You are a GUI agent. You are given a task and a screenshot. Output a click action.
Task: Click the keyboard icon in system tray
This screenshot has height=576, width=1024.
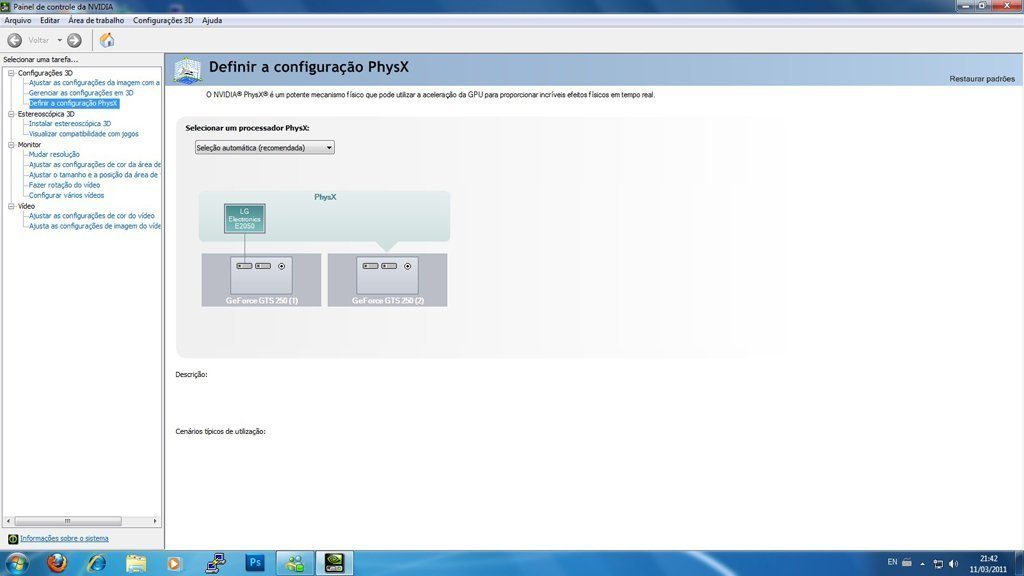coord(907,562)
